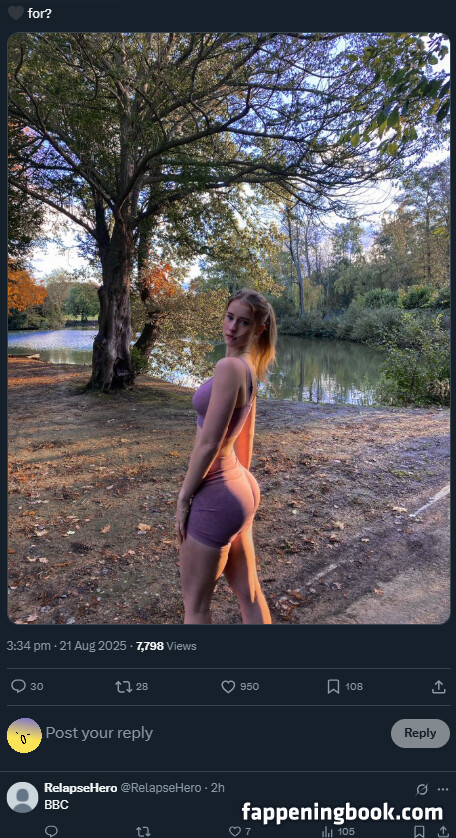Open replies via the comment icon showing 30
The image size is (456, 838).
point(19,686)
